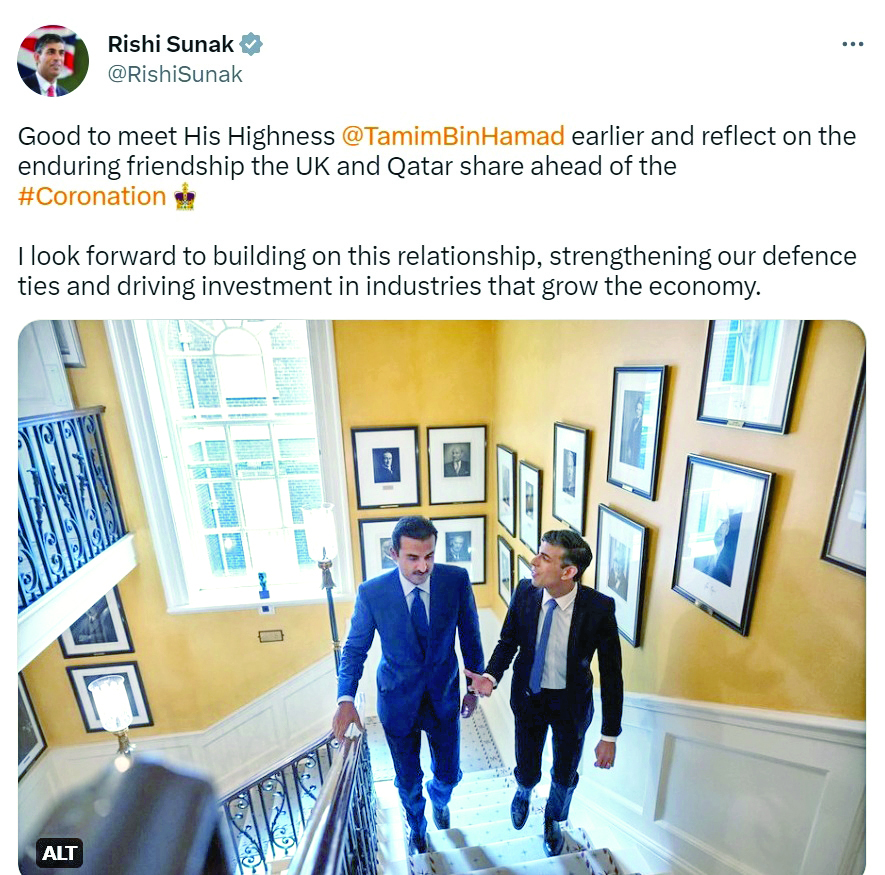Viewport: 885px width, 875px height.
Task: Open Rishi Sunak's profile avatar
Action: coord(53,61)
